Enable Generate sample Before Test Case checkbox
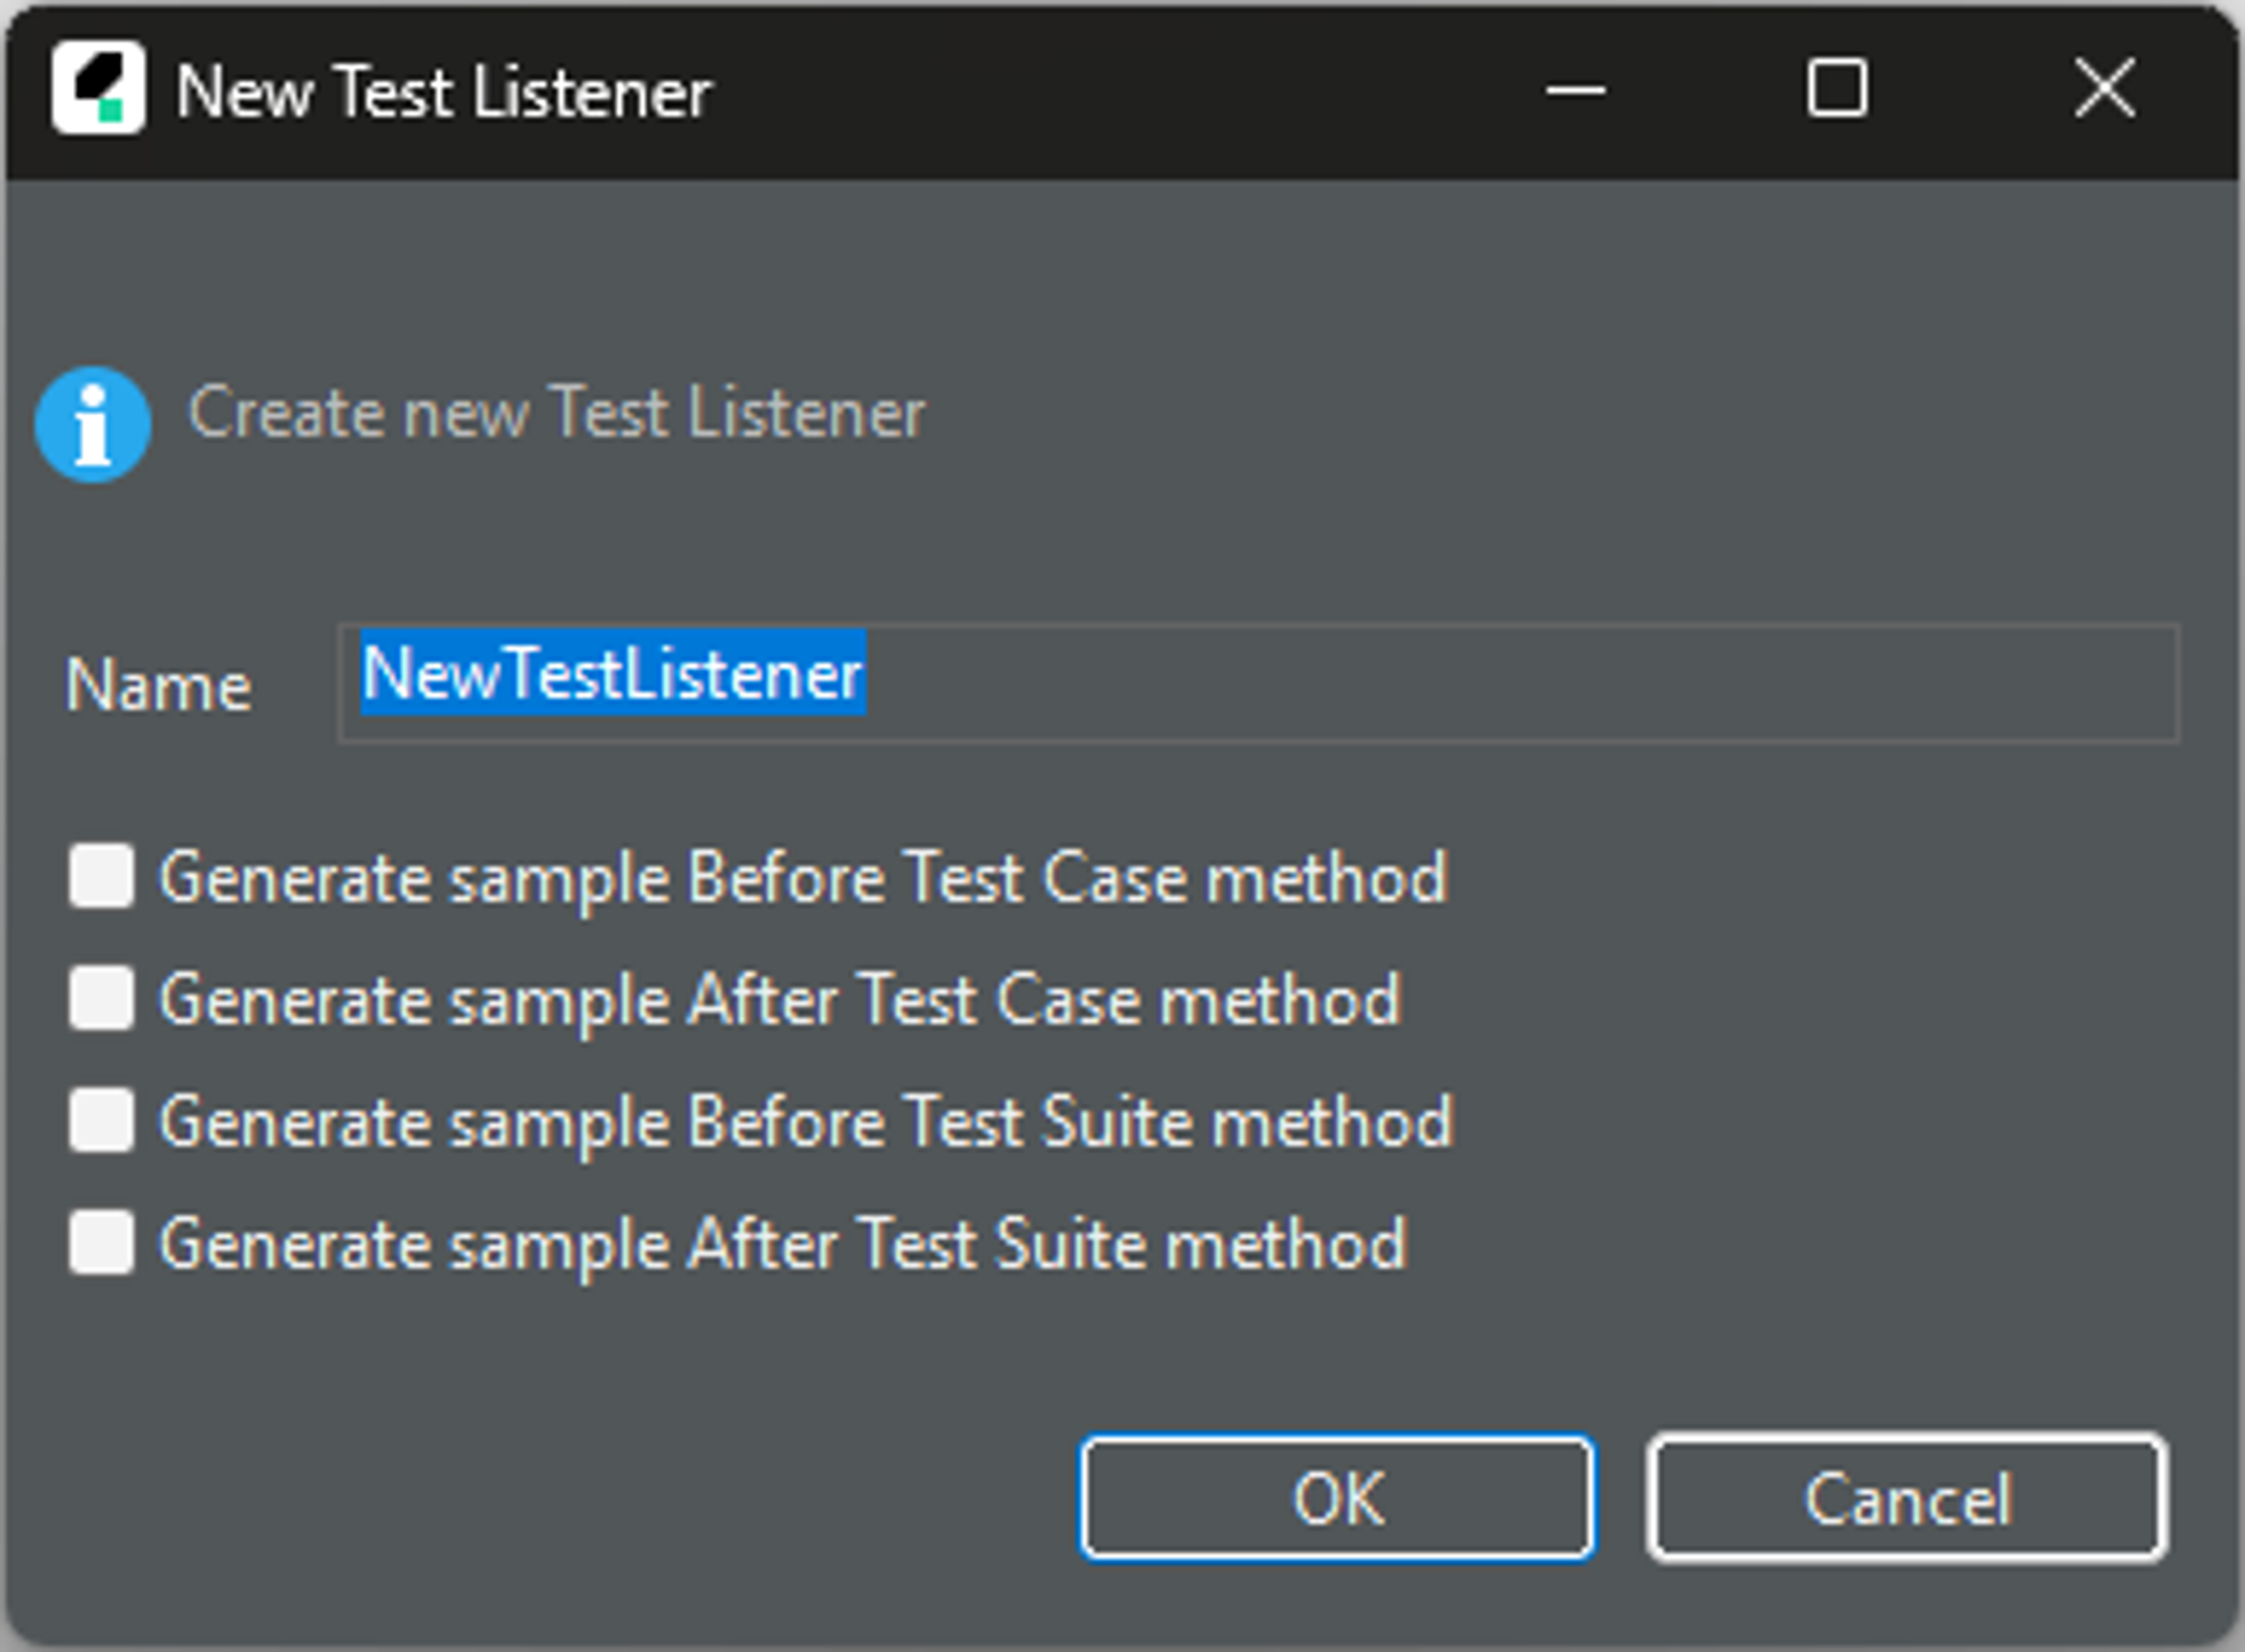Viewport: 2245px width, 1652px height. tap(101, 876)
